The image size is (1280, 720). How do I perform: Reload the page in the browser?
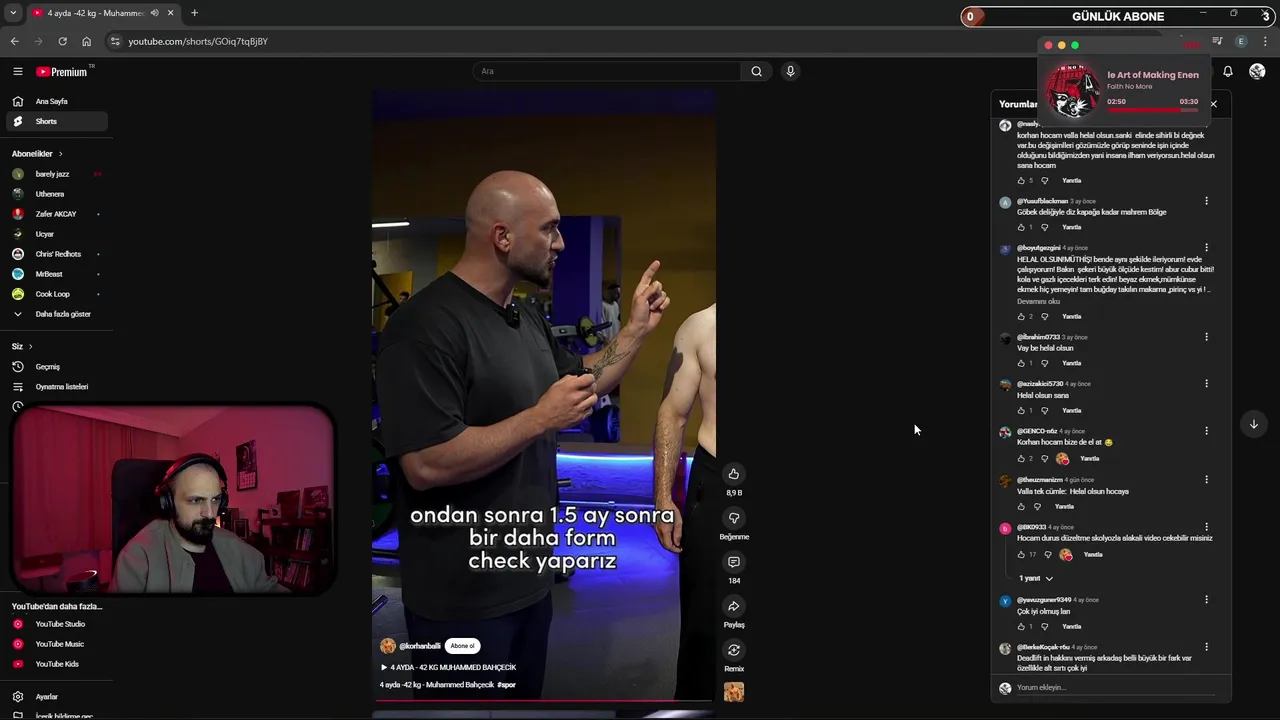point(62,41)
